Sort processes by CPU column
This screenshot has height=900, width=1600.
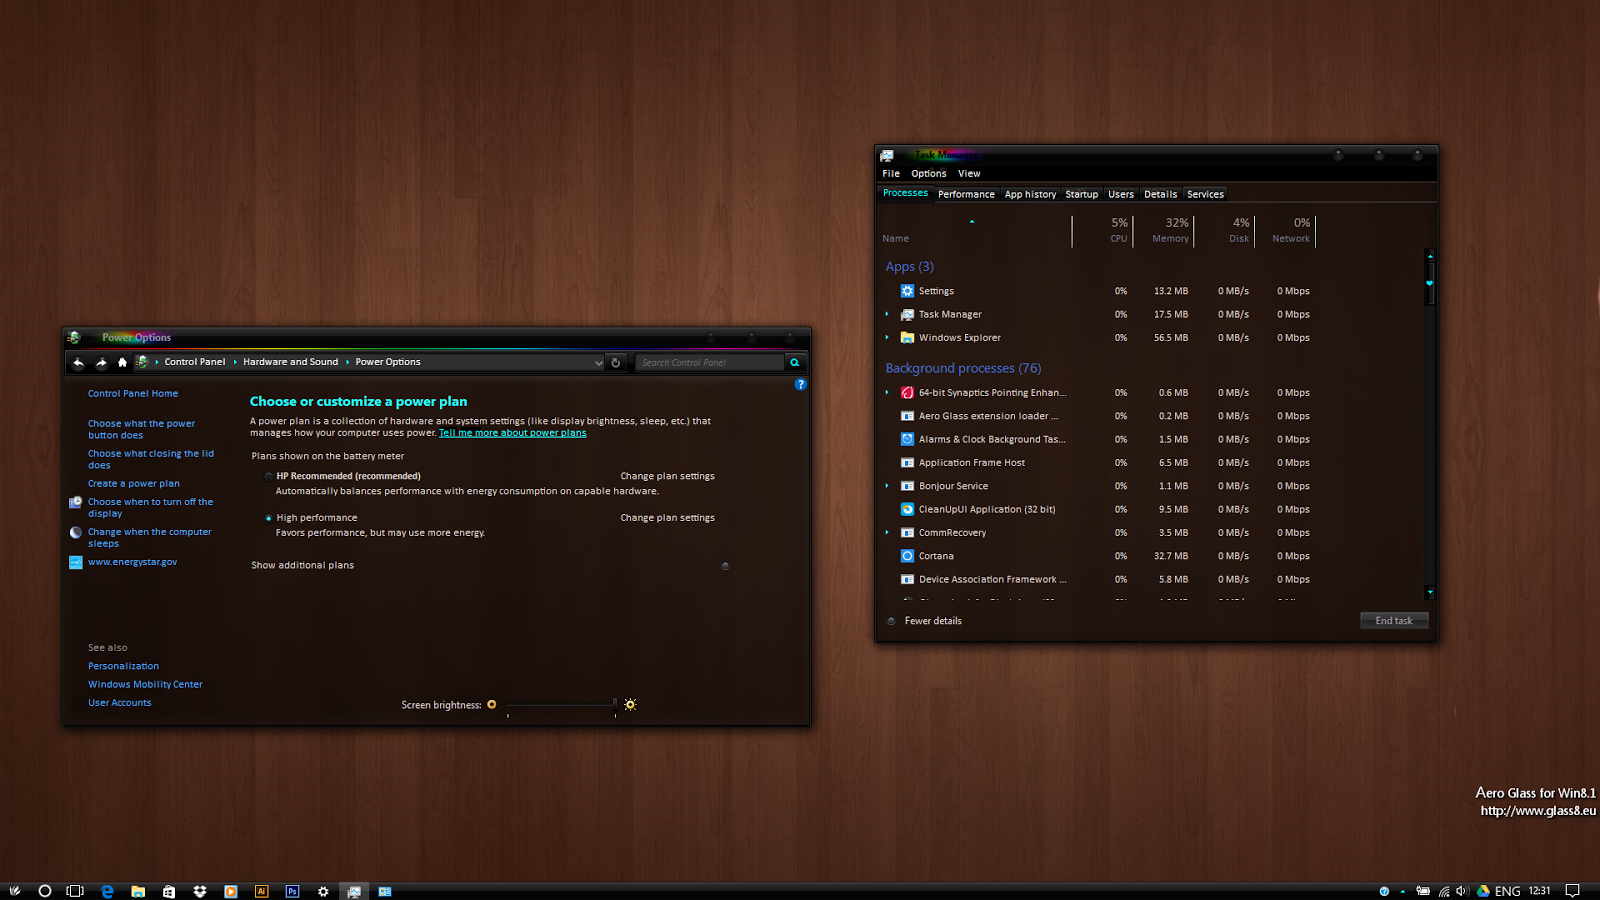1103,231
